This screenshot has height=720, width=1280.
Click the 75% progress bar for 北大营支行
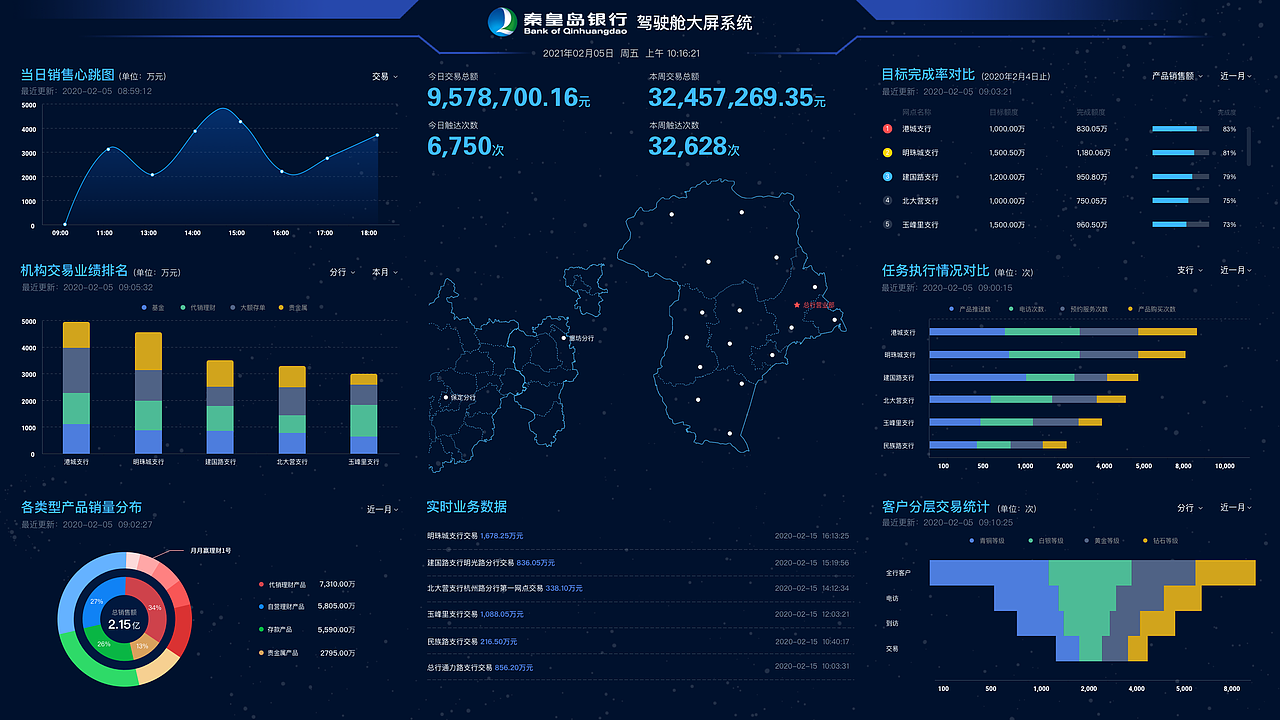1180,200
